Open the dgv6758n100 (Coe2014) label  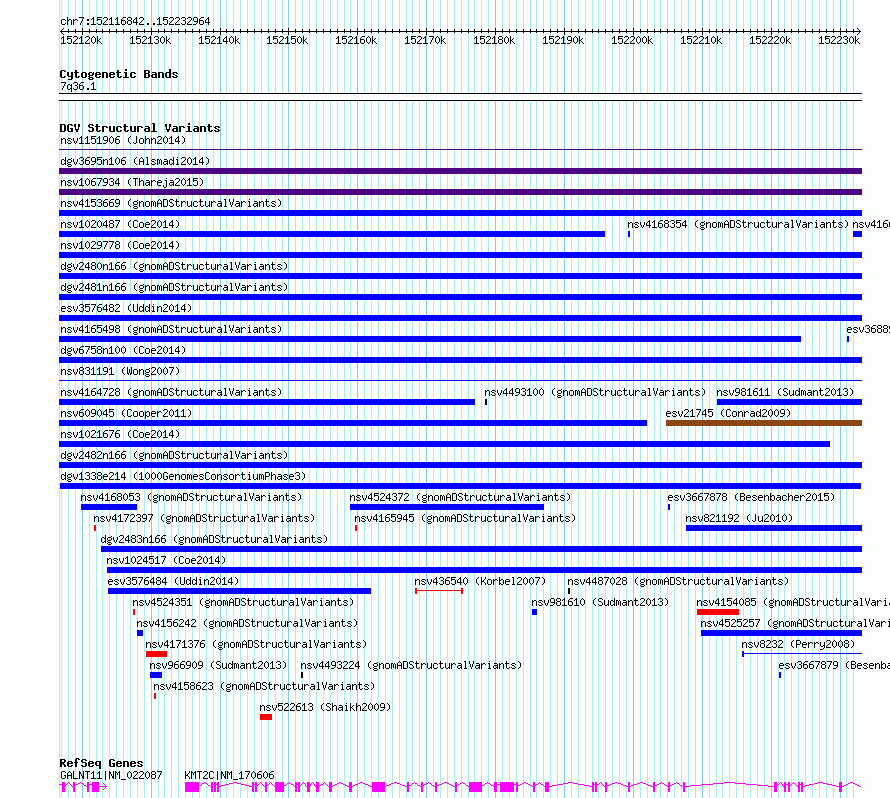tap(123, 350)
